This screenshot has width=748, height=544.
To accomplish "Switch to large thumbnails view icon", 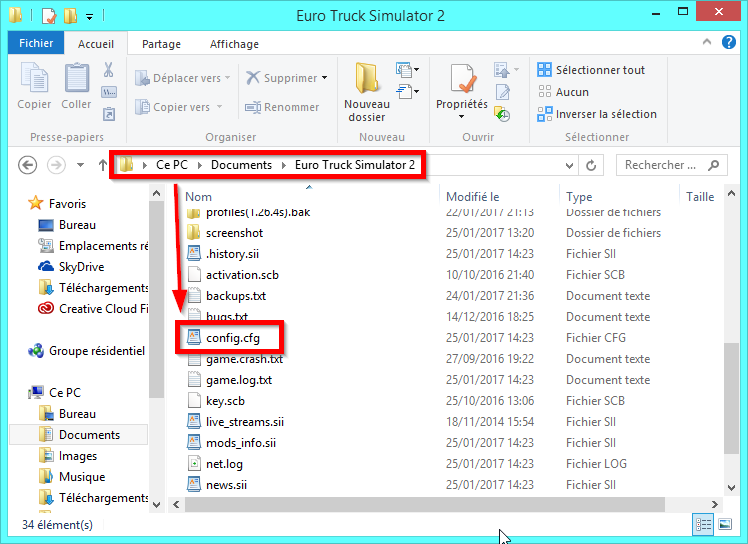I will point(725,524).
